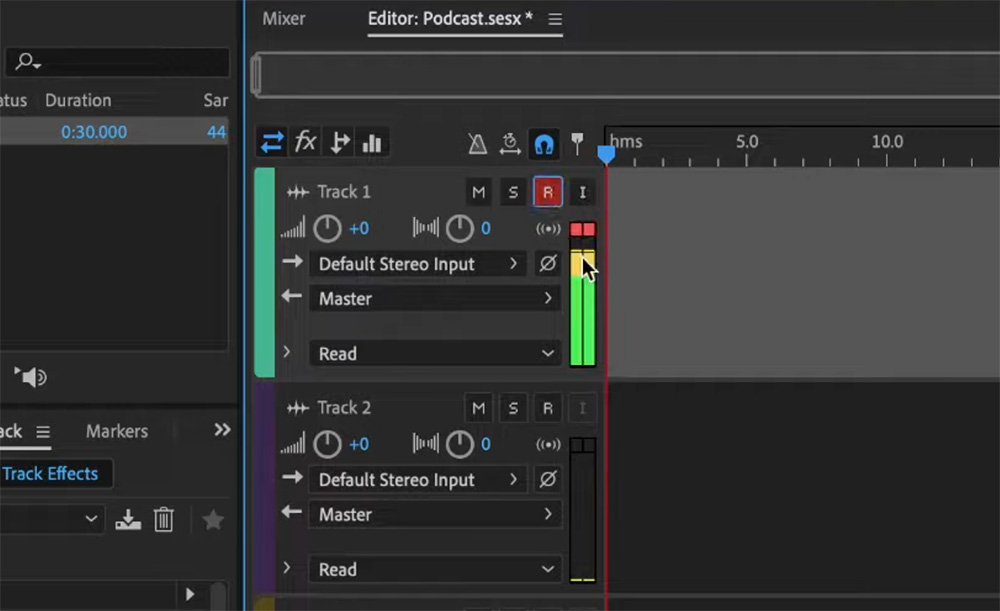1000x611 pixels.
Task: Click Track 1 volume knob
Action: pos(327,228)
